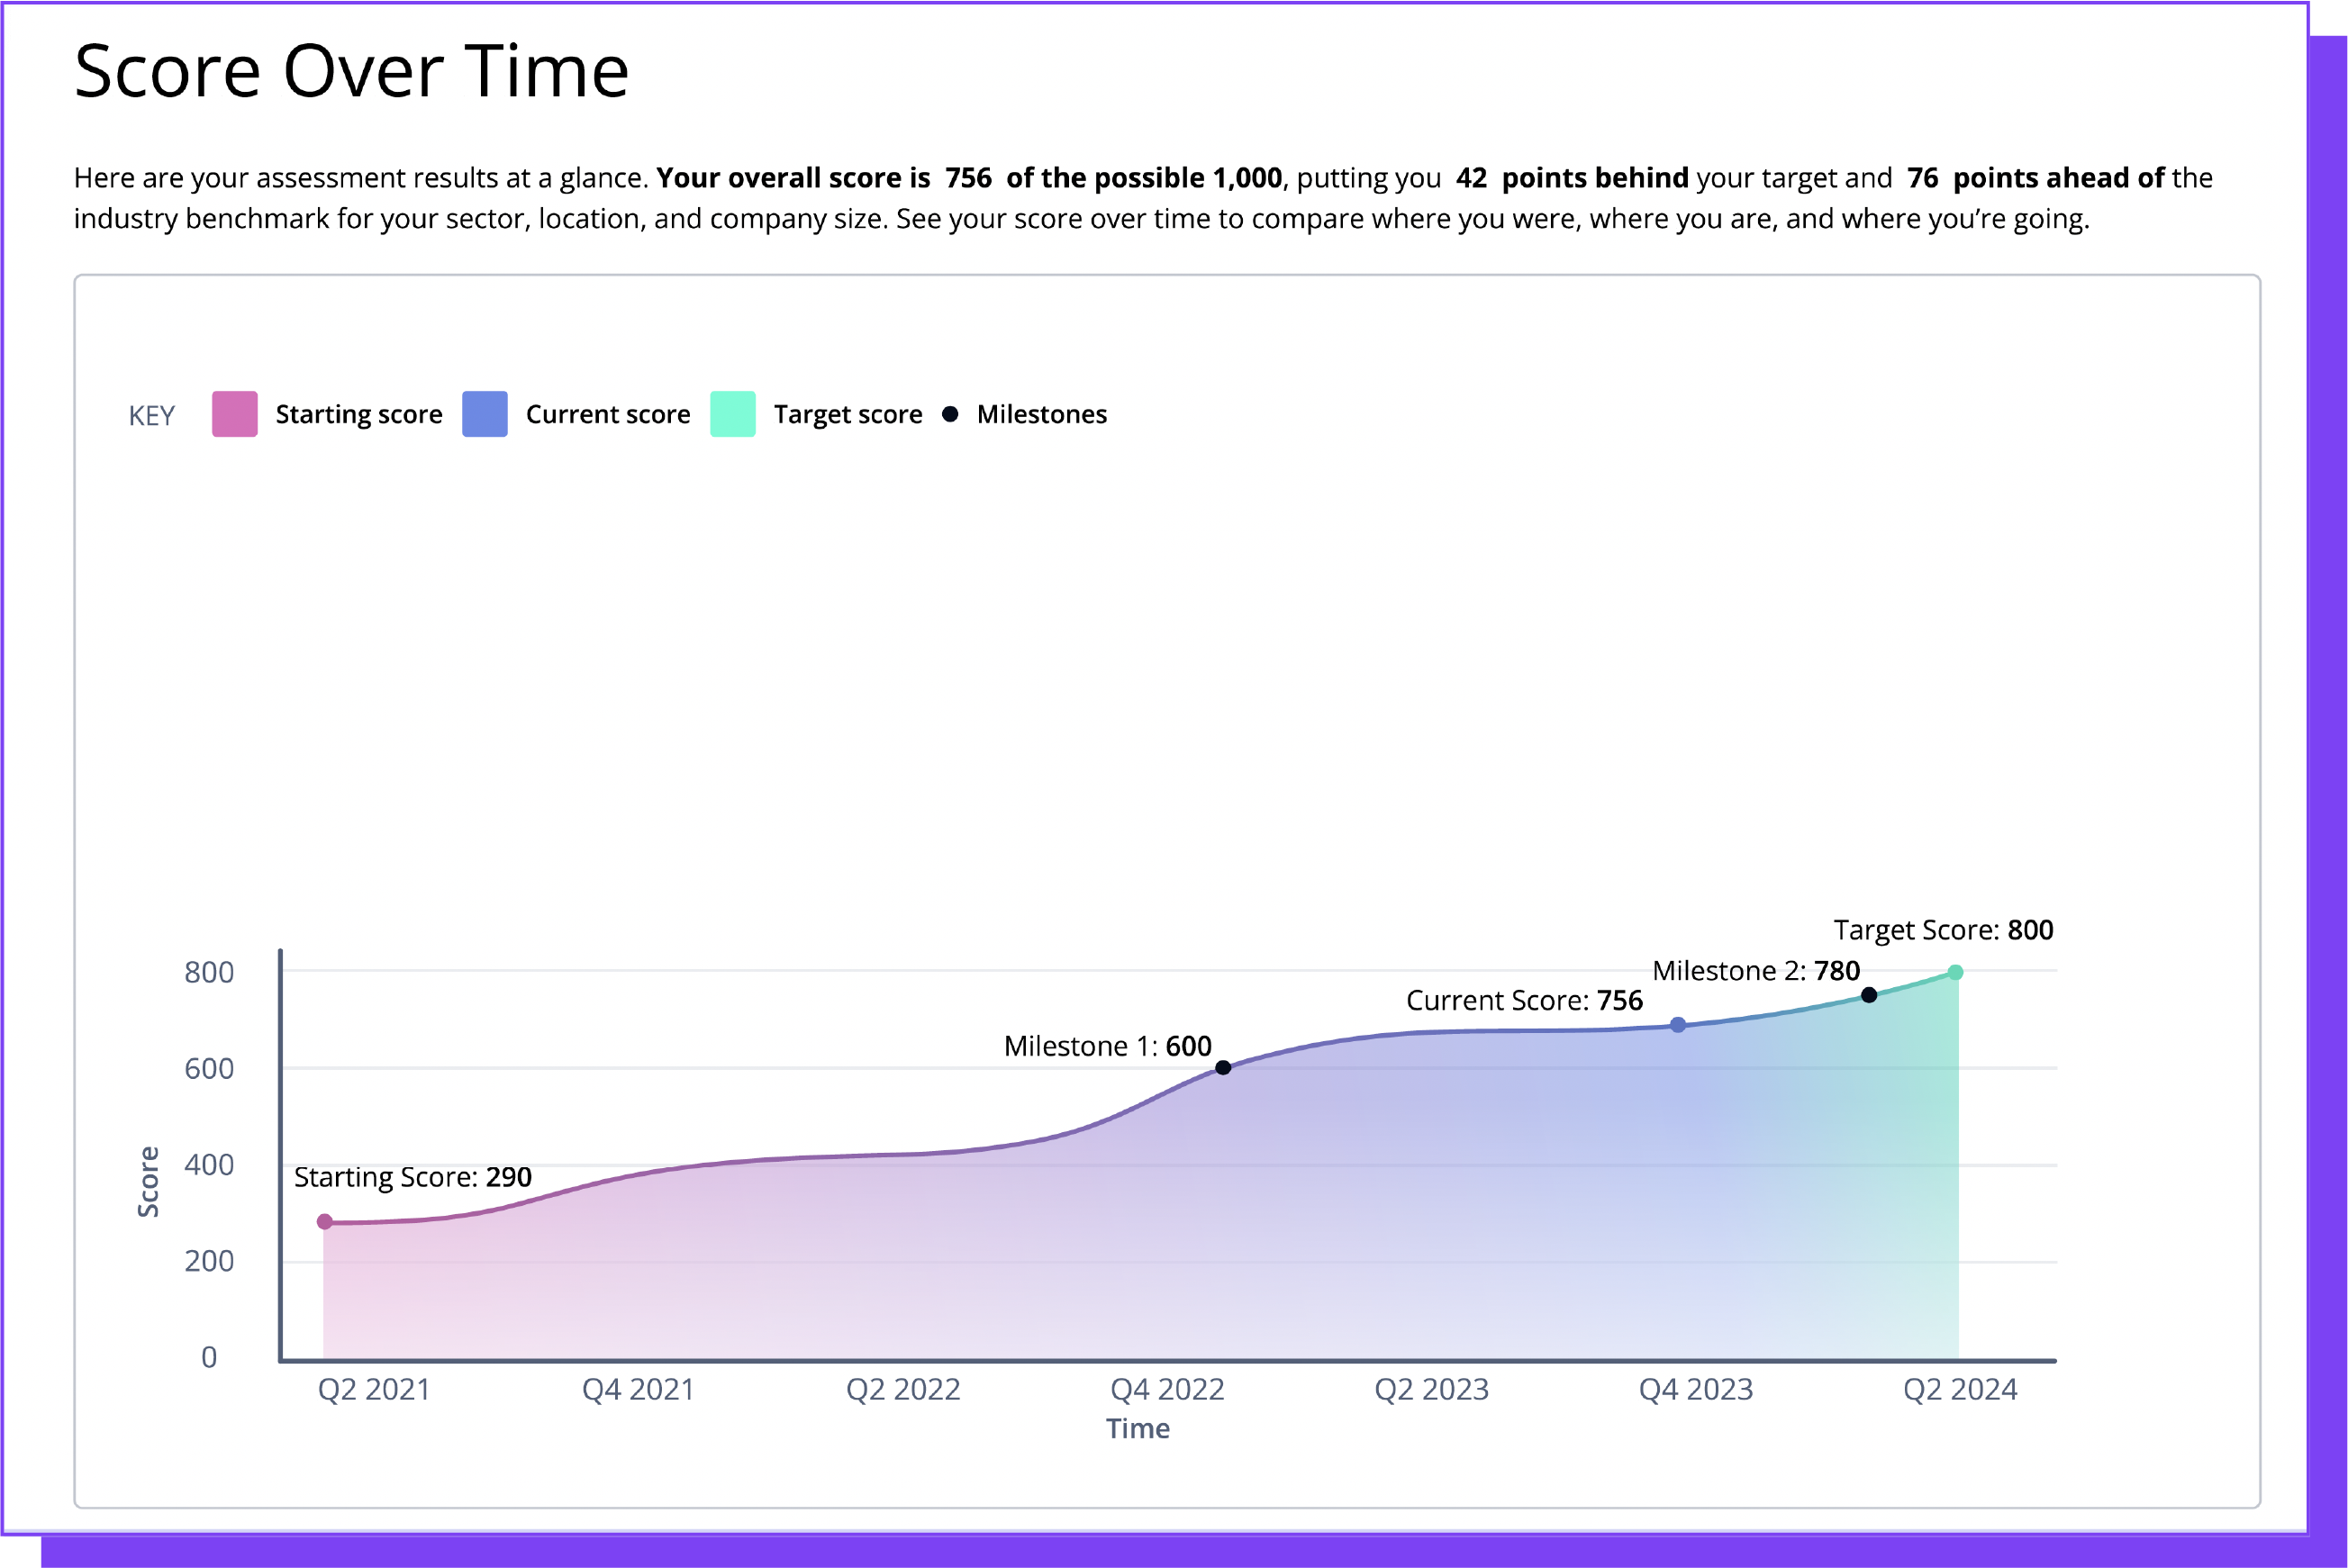Select the Milestone 1 data point
This screenshot has height=1568, width=2348.
pos(1223,1068)
